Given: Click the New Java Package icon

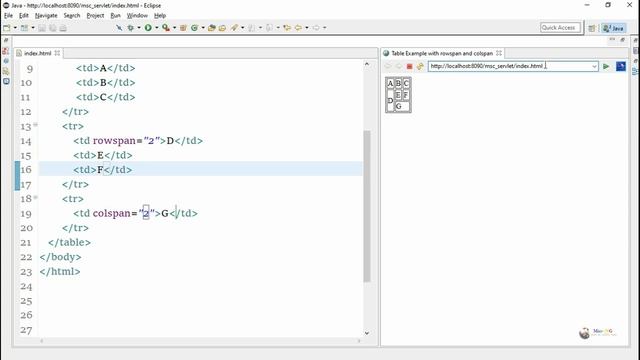Looking at the screenshot, I should tap(183, 28).
